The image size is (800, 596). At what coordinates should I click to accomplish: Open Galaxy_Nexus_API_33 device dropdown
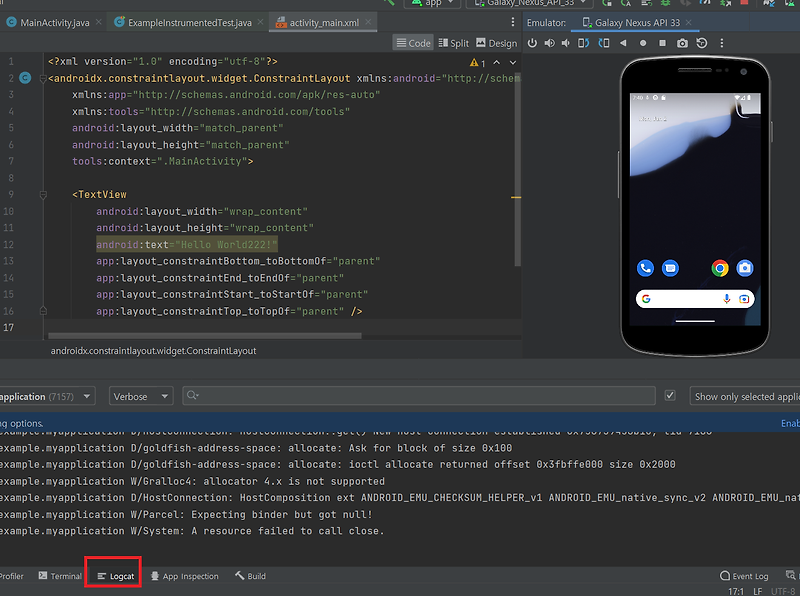click(530, 3)
